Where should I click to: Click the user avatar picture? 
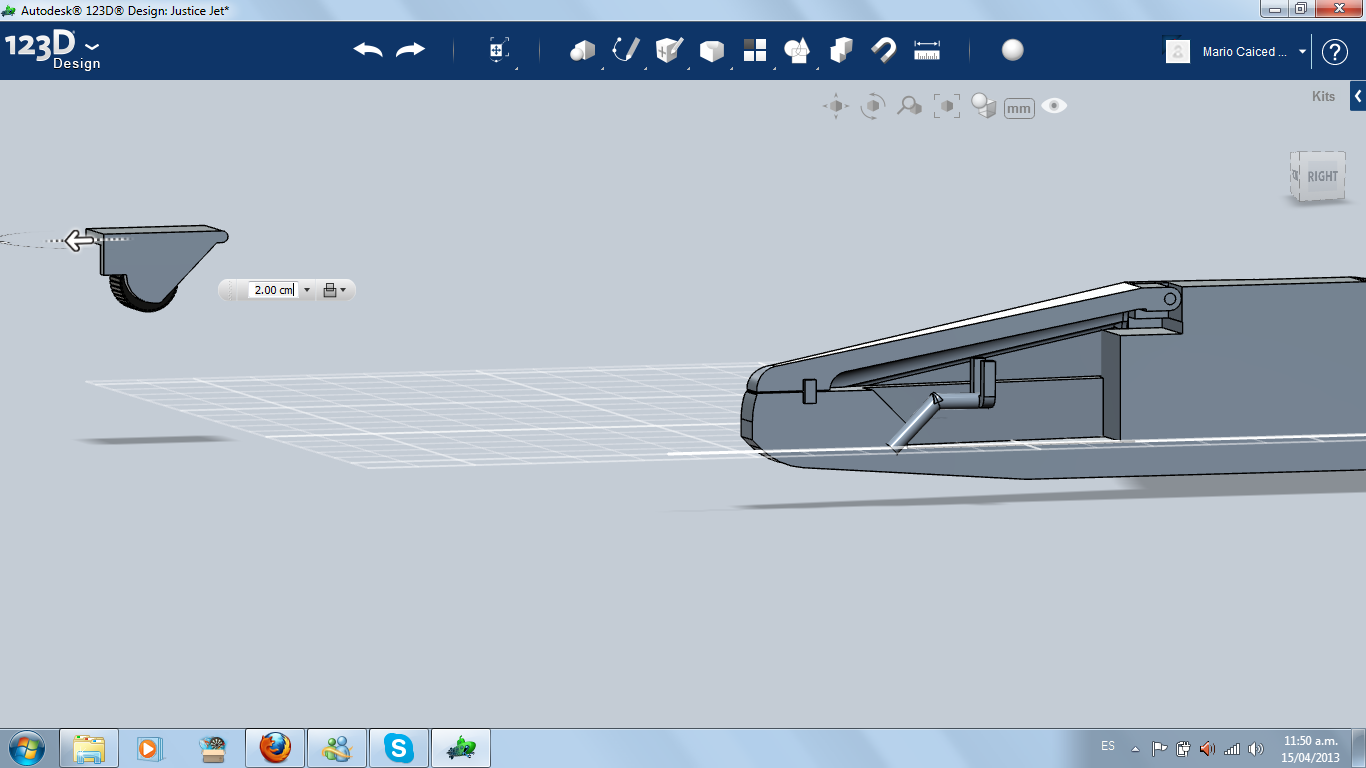[x=1178, y=52]
